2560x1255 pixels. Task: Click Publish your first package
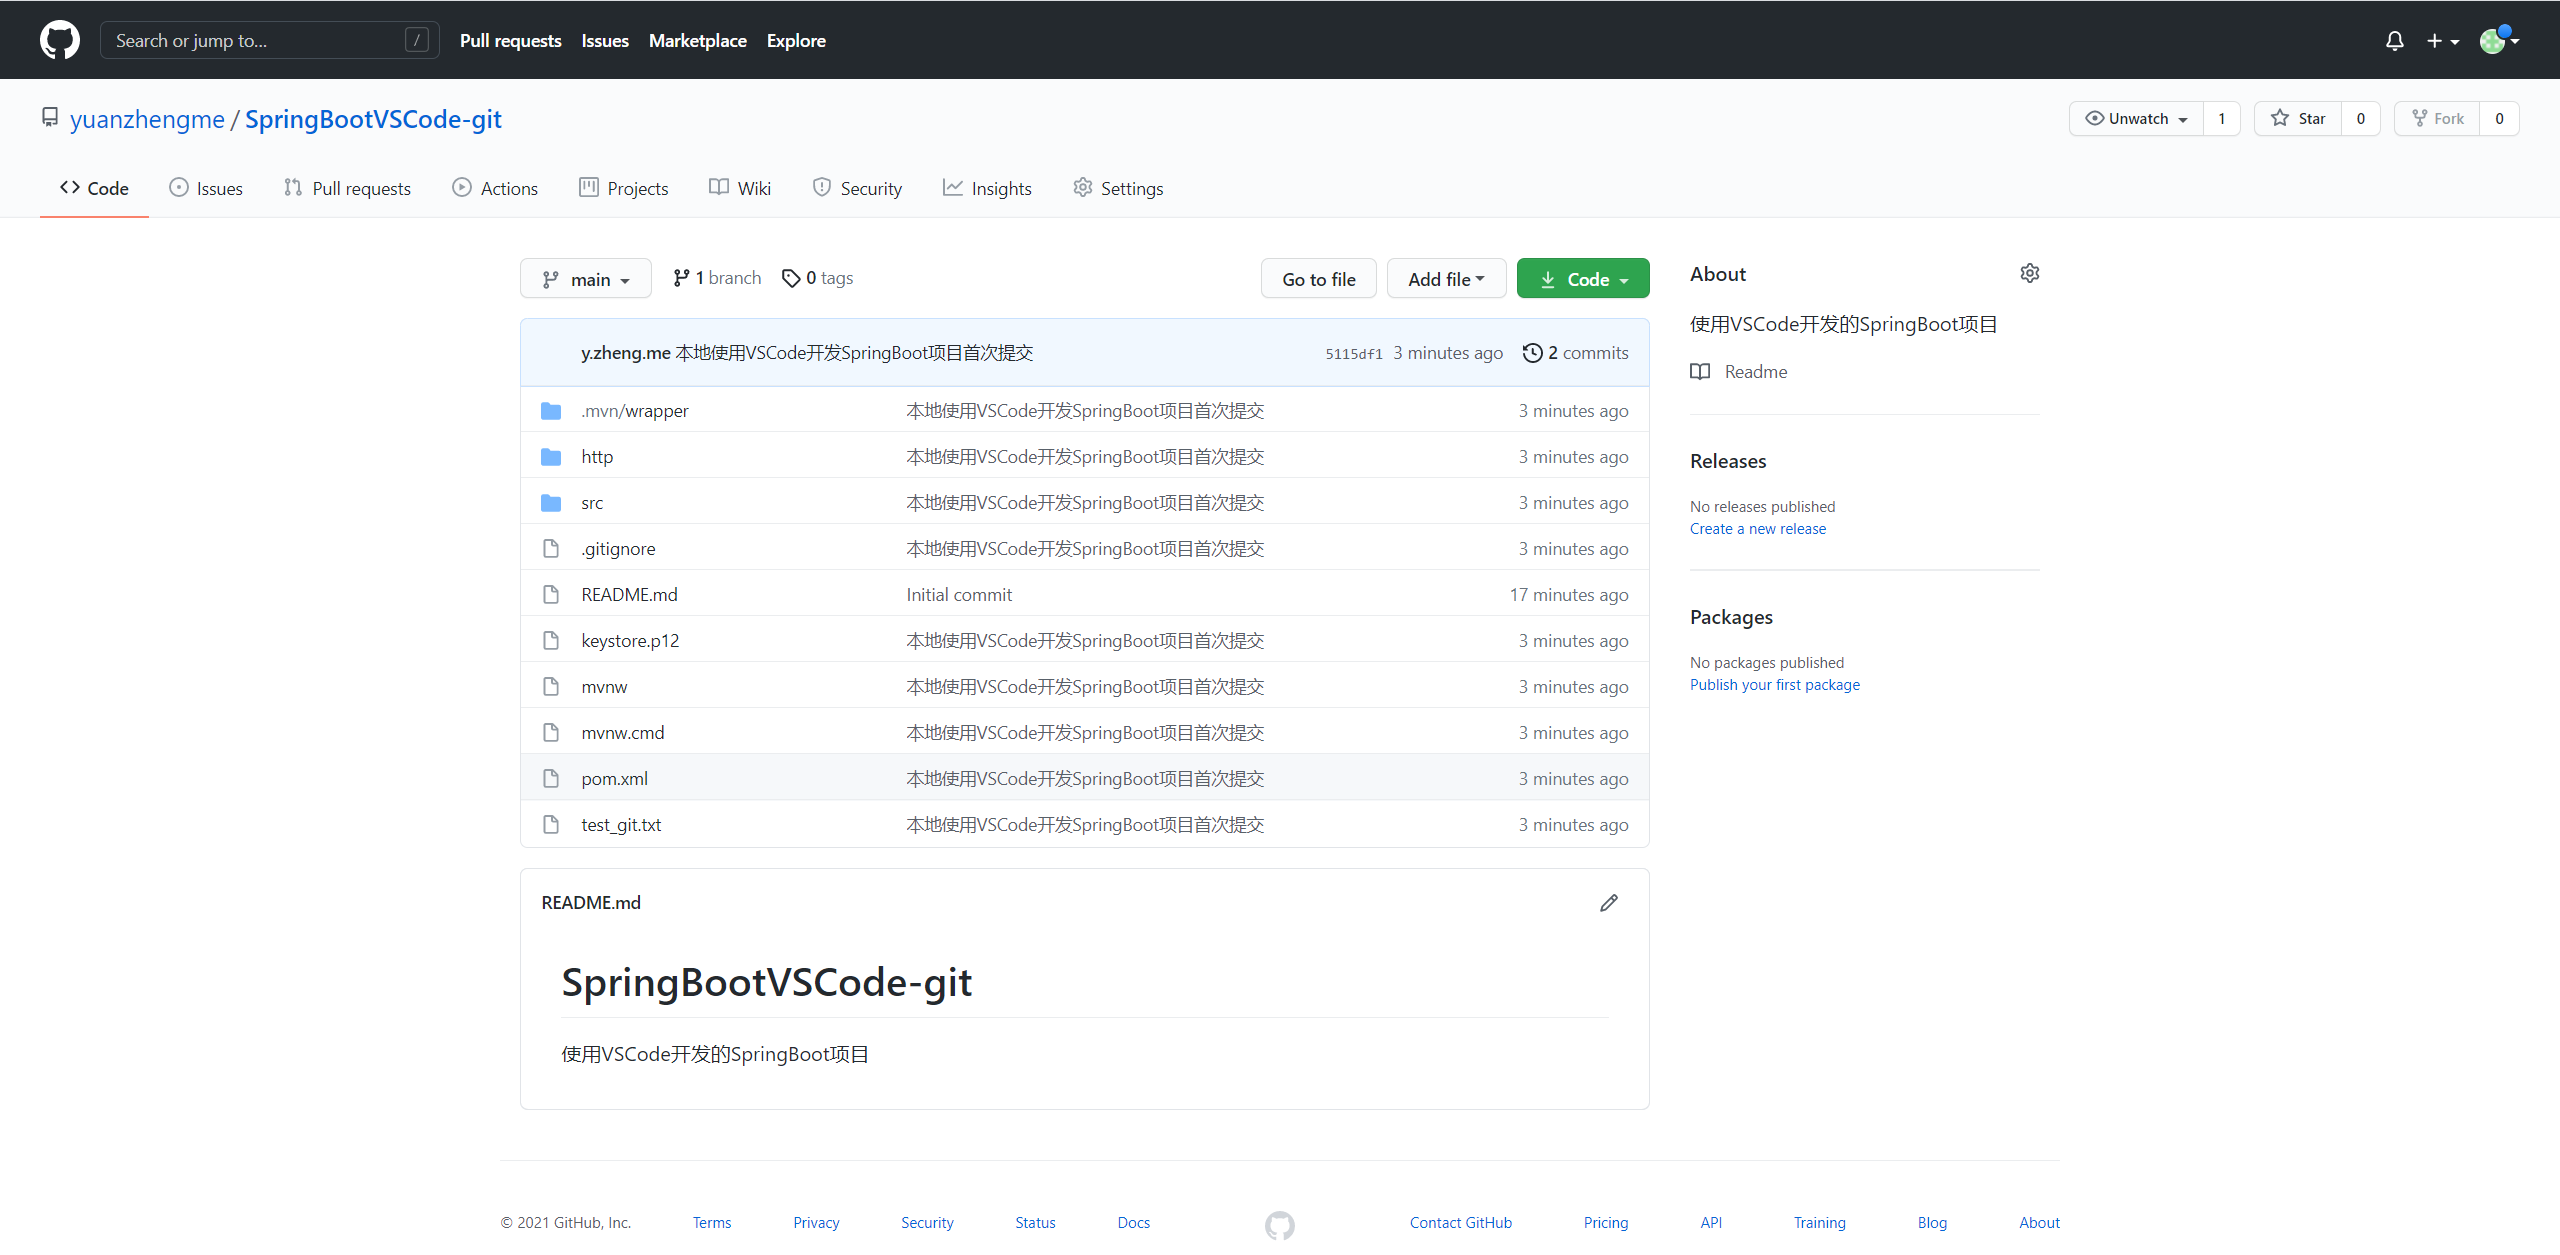[x=1775, y=685]
